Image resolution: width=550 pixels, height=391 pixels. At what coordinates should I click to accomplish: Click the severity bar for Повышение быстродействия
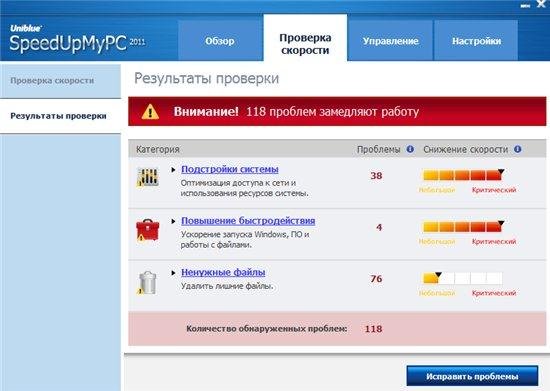pyautogui.click(x=463, y=227)
